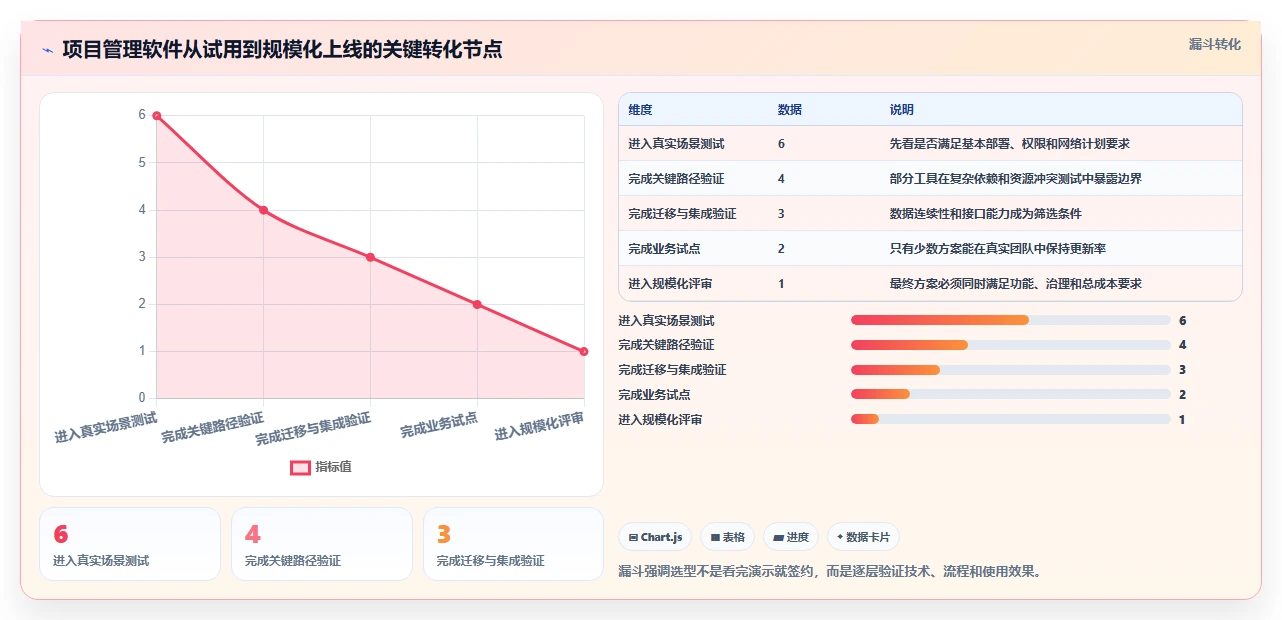The width and height of the screenshot is (1282, 620).
Task: Click the chart data point at value 2
Action: [x=477, y=304]
